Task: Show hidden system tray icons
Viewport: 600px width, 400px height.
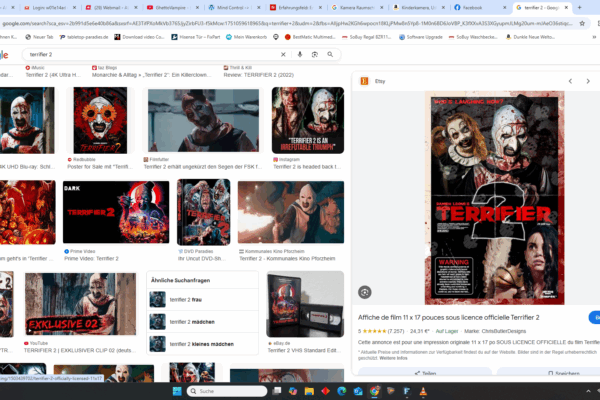Action: (x=588, y=391)
